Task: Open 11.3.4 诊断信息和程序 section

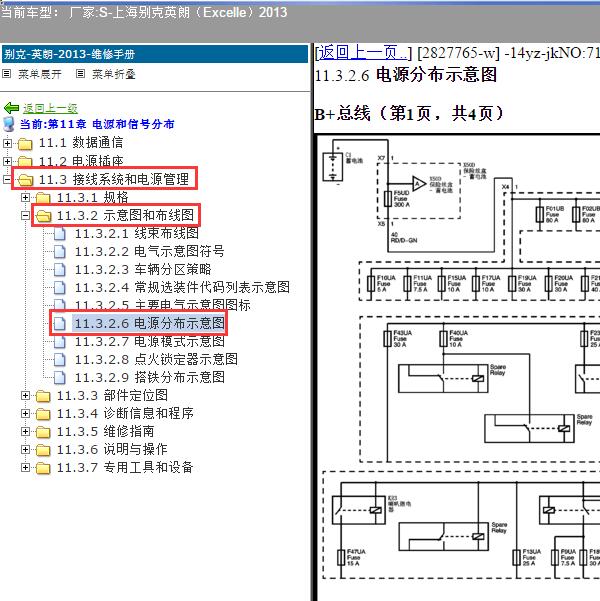Action: [x=125, y=414]
